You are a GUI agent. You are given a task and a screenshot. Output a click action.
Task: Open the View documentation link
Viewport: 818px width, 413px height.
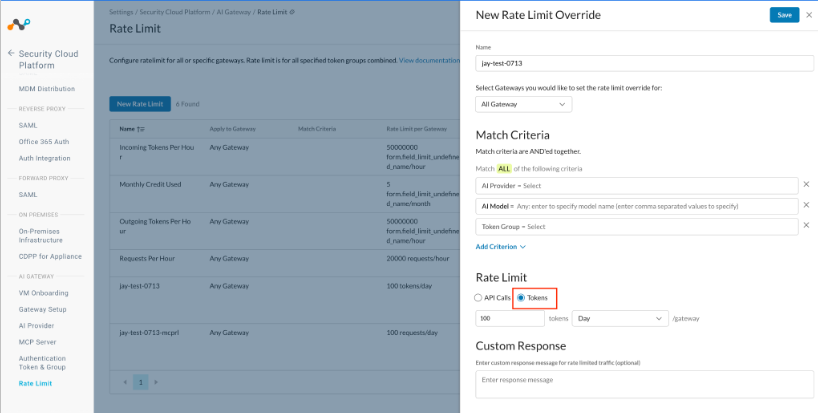[429, 60]
